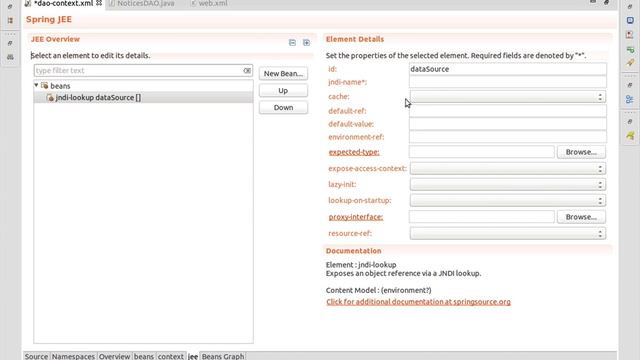The height and width of the screenshot is (360, 640).
Task: Open the resource-ref dropdown
Action: (x=508, y=233)
